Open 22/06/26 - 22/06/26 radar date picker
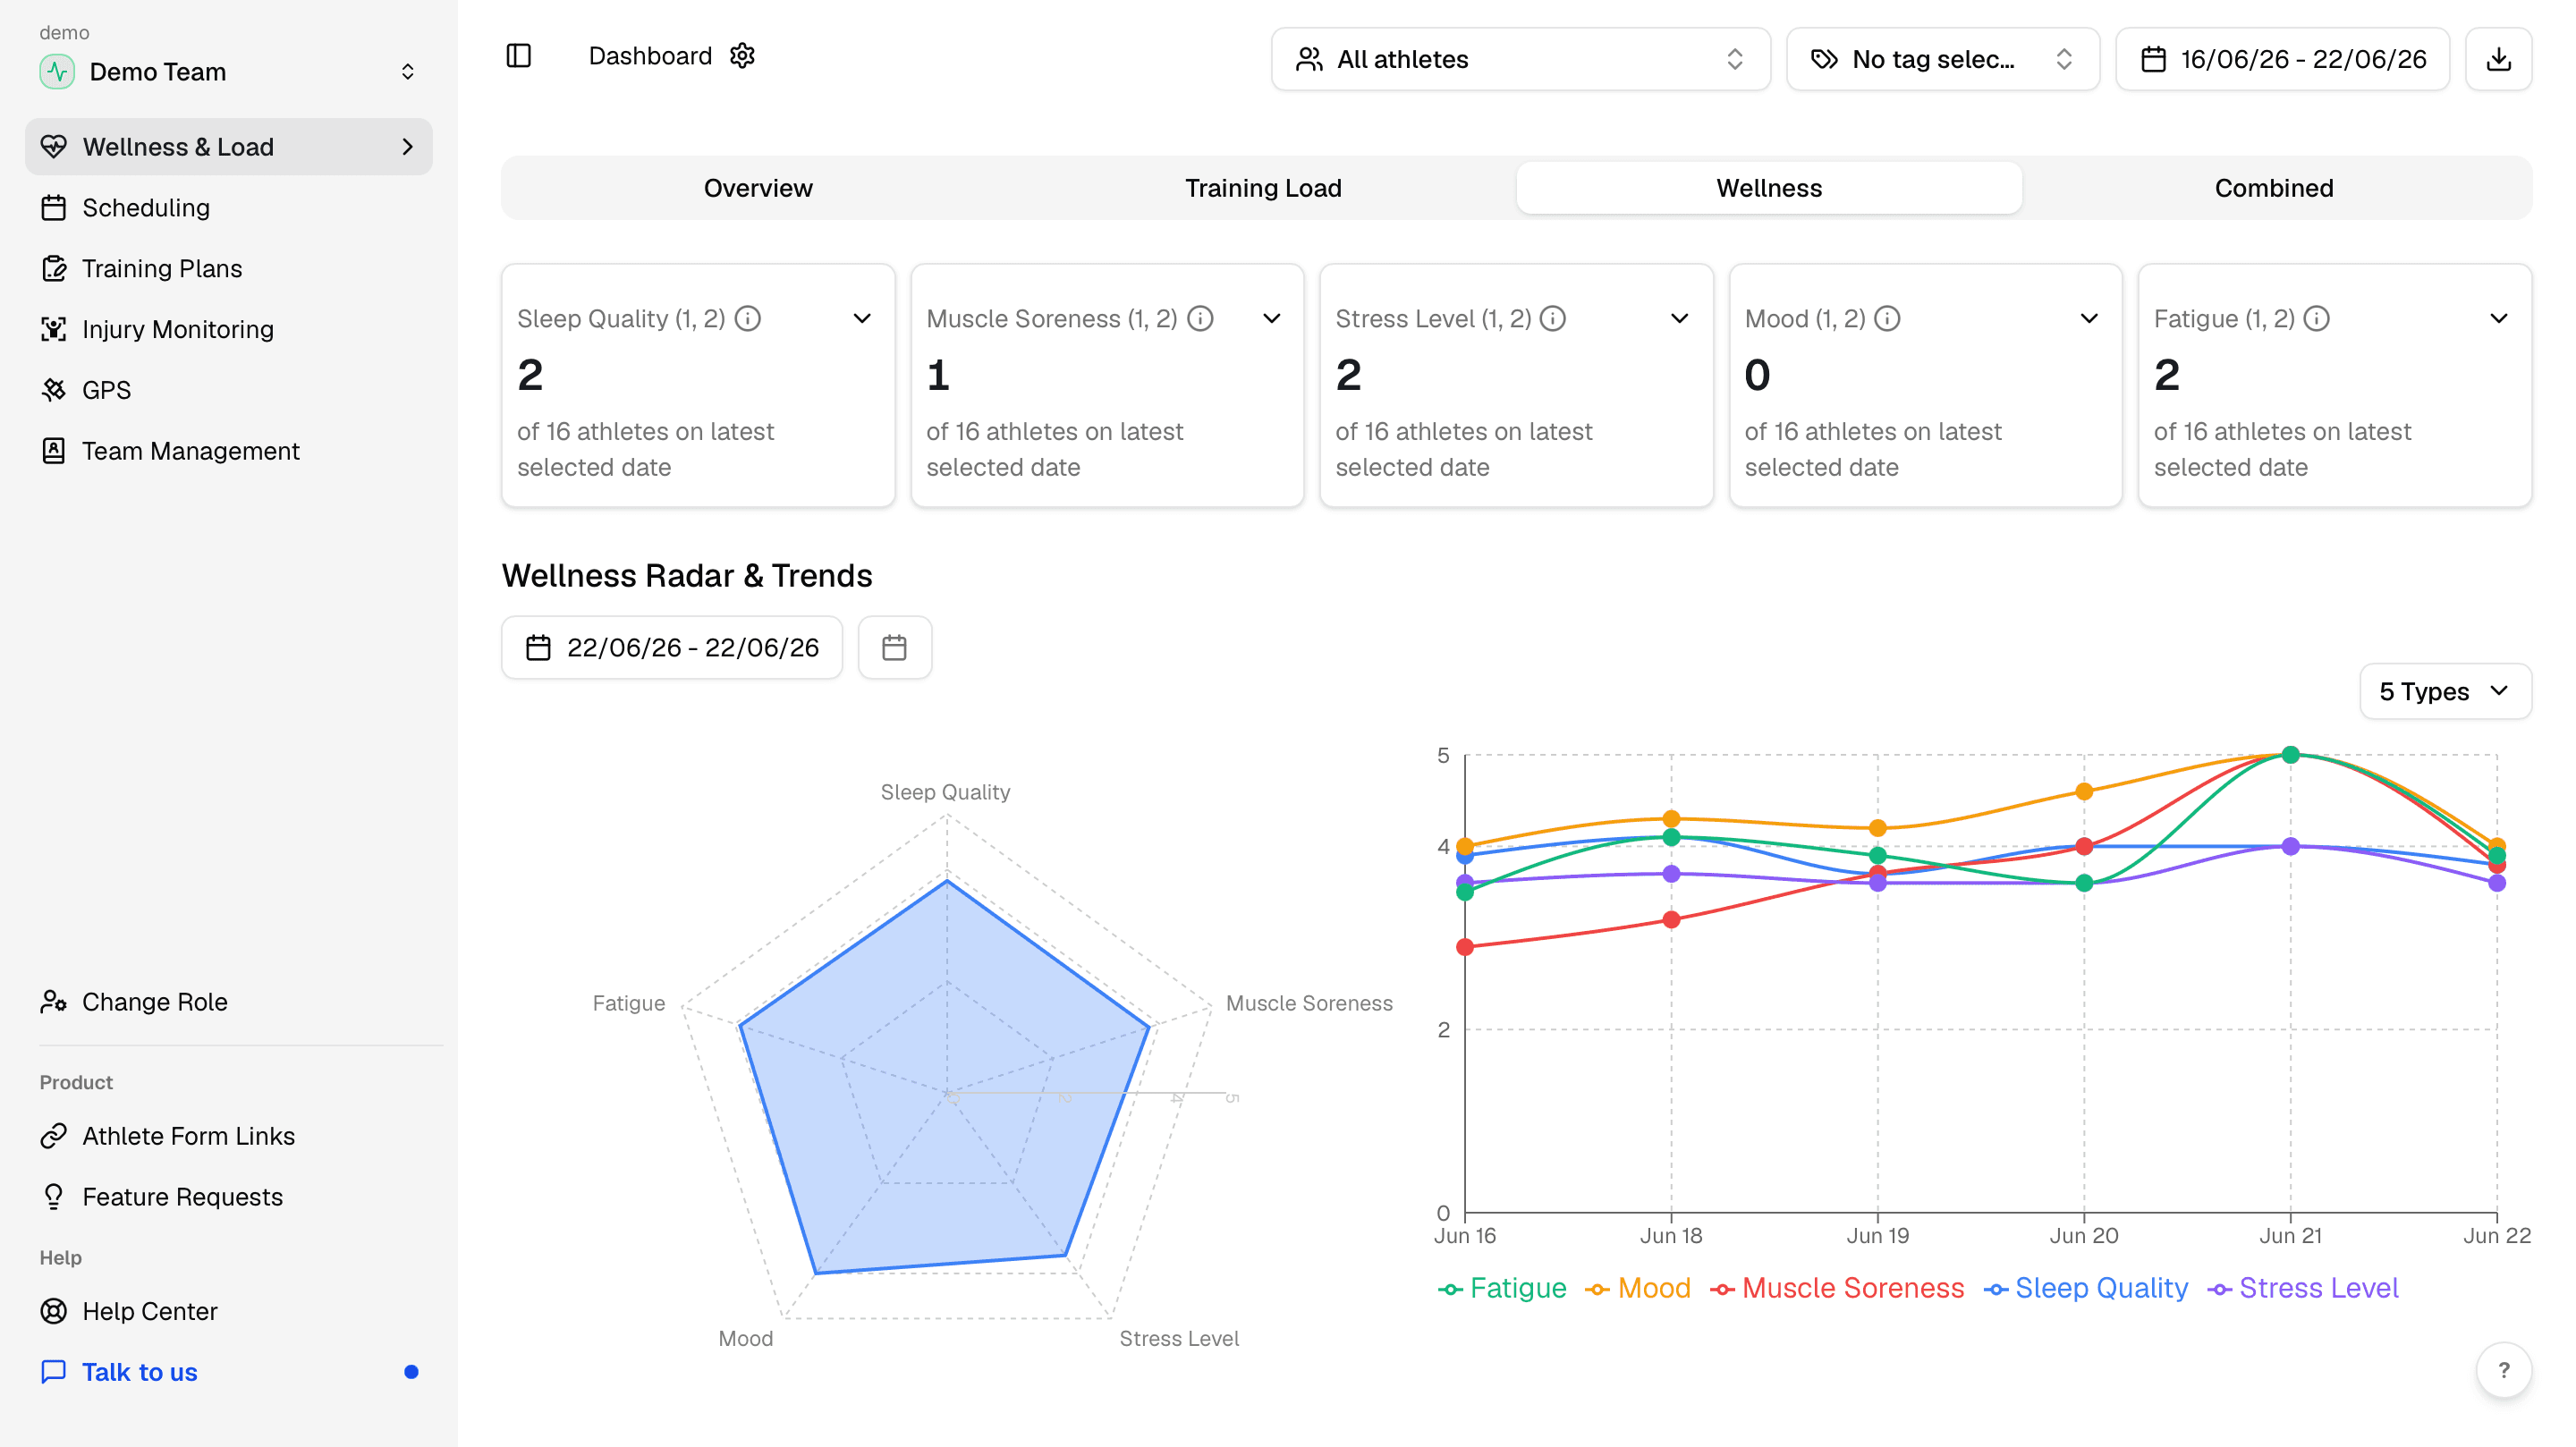 (x=672, y=648)
